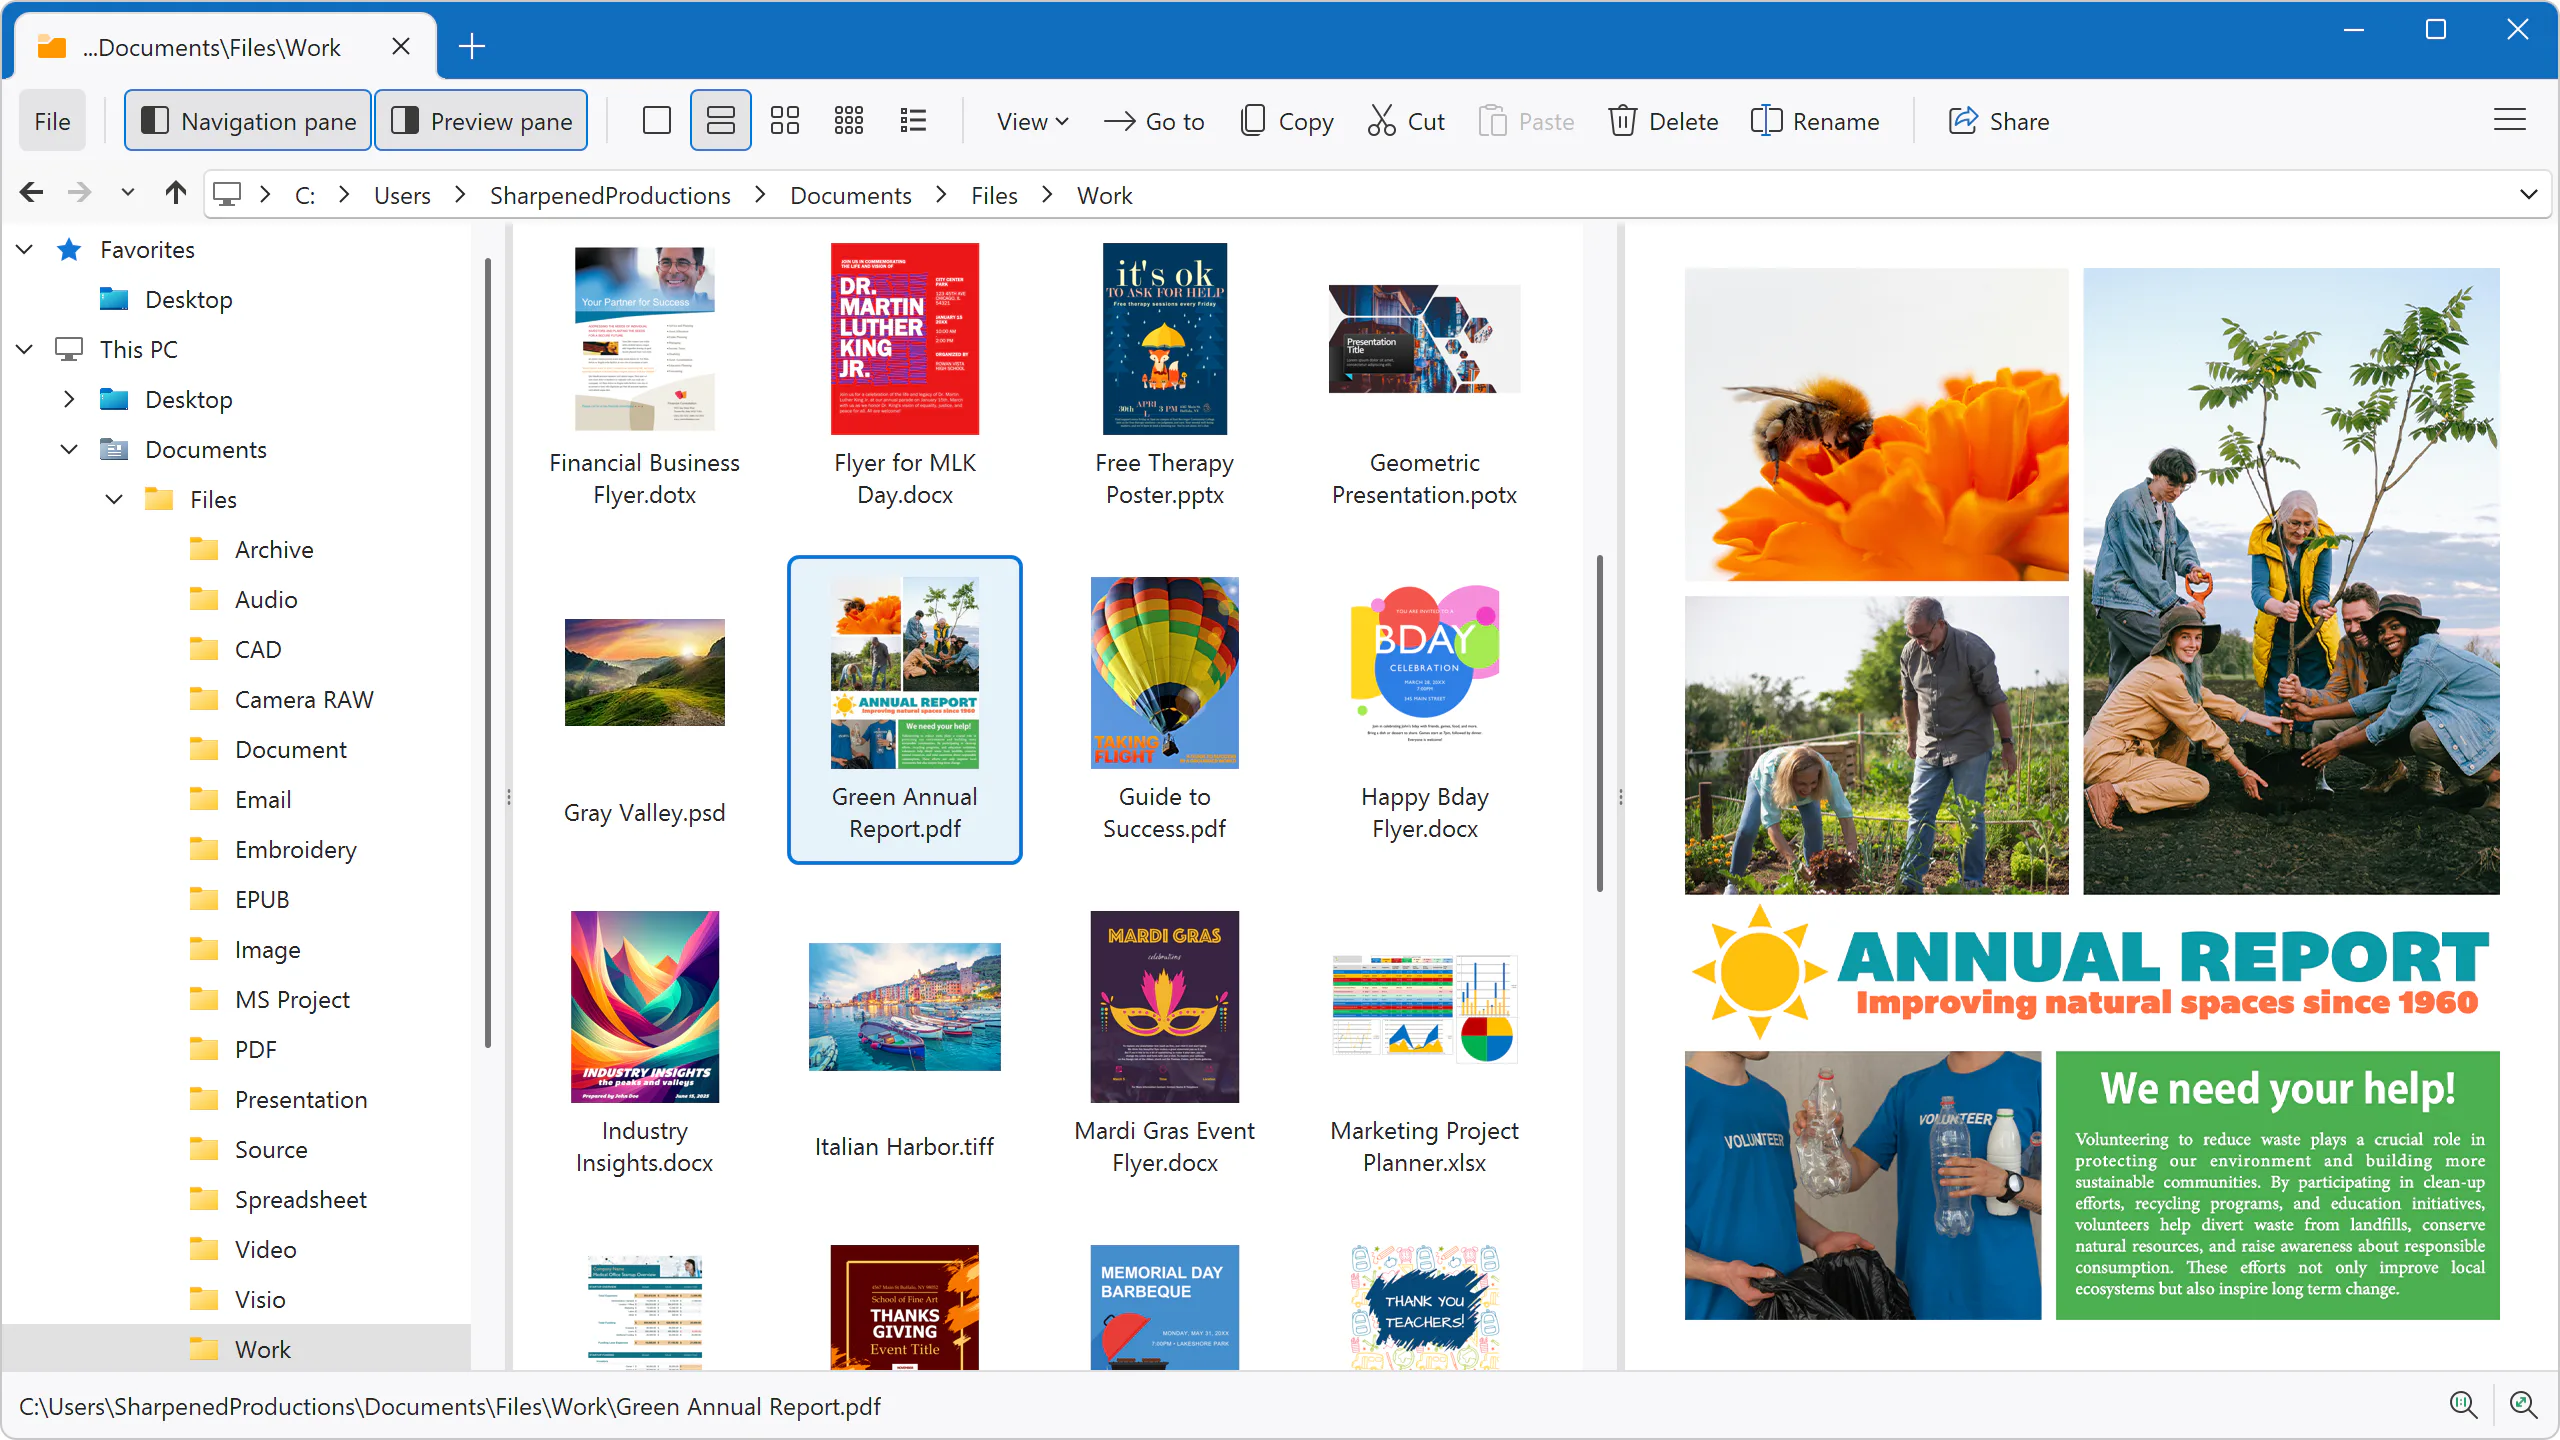The width and height of the screenshot is (2560, 1440).
Task: Switch to details list view icon
Action: coord(913,121)
